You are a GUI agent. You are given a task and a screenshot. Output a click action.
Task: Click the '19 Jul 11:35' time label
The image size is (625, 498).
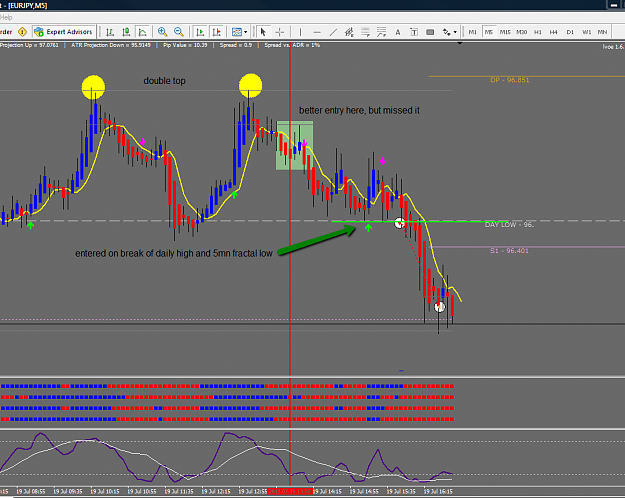tap(178, 492)
